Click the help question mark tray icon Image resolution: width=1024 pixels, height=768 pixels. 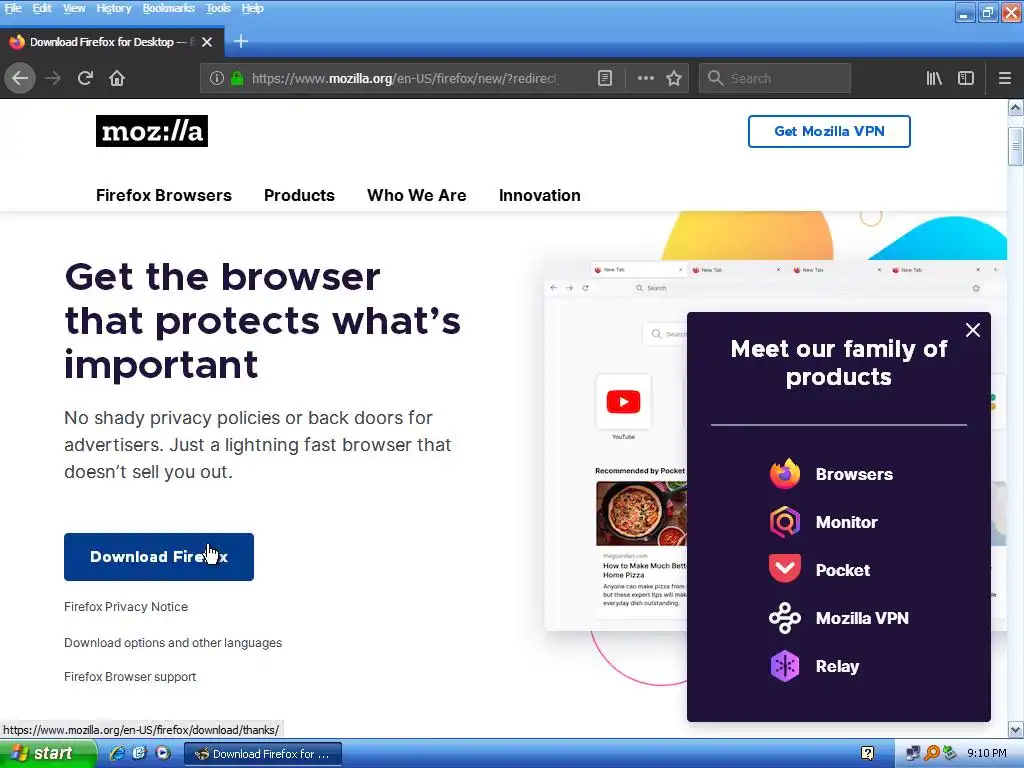(868, 753)
